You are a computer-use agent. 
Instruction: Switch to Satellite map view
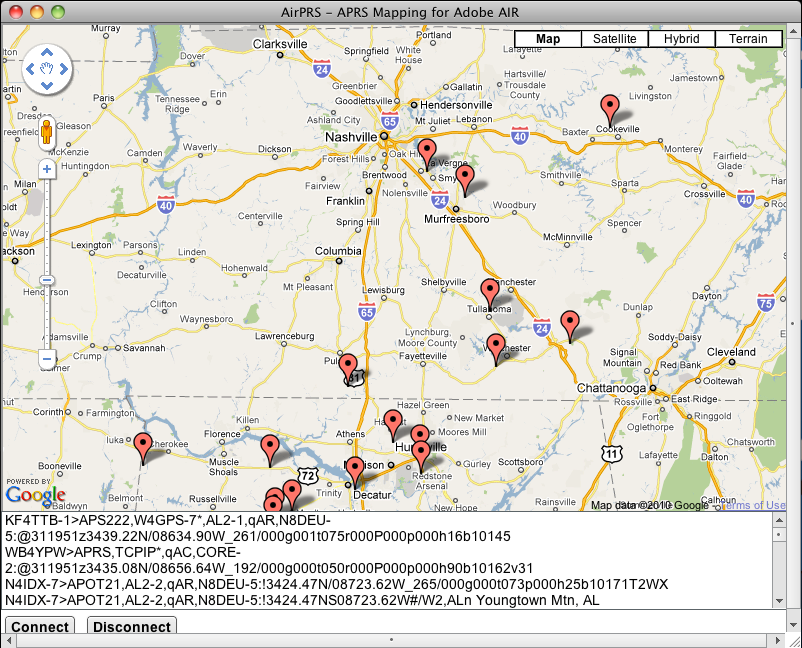(614, 39)
